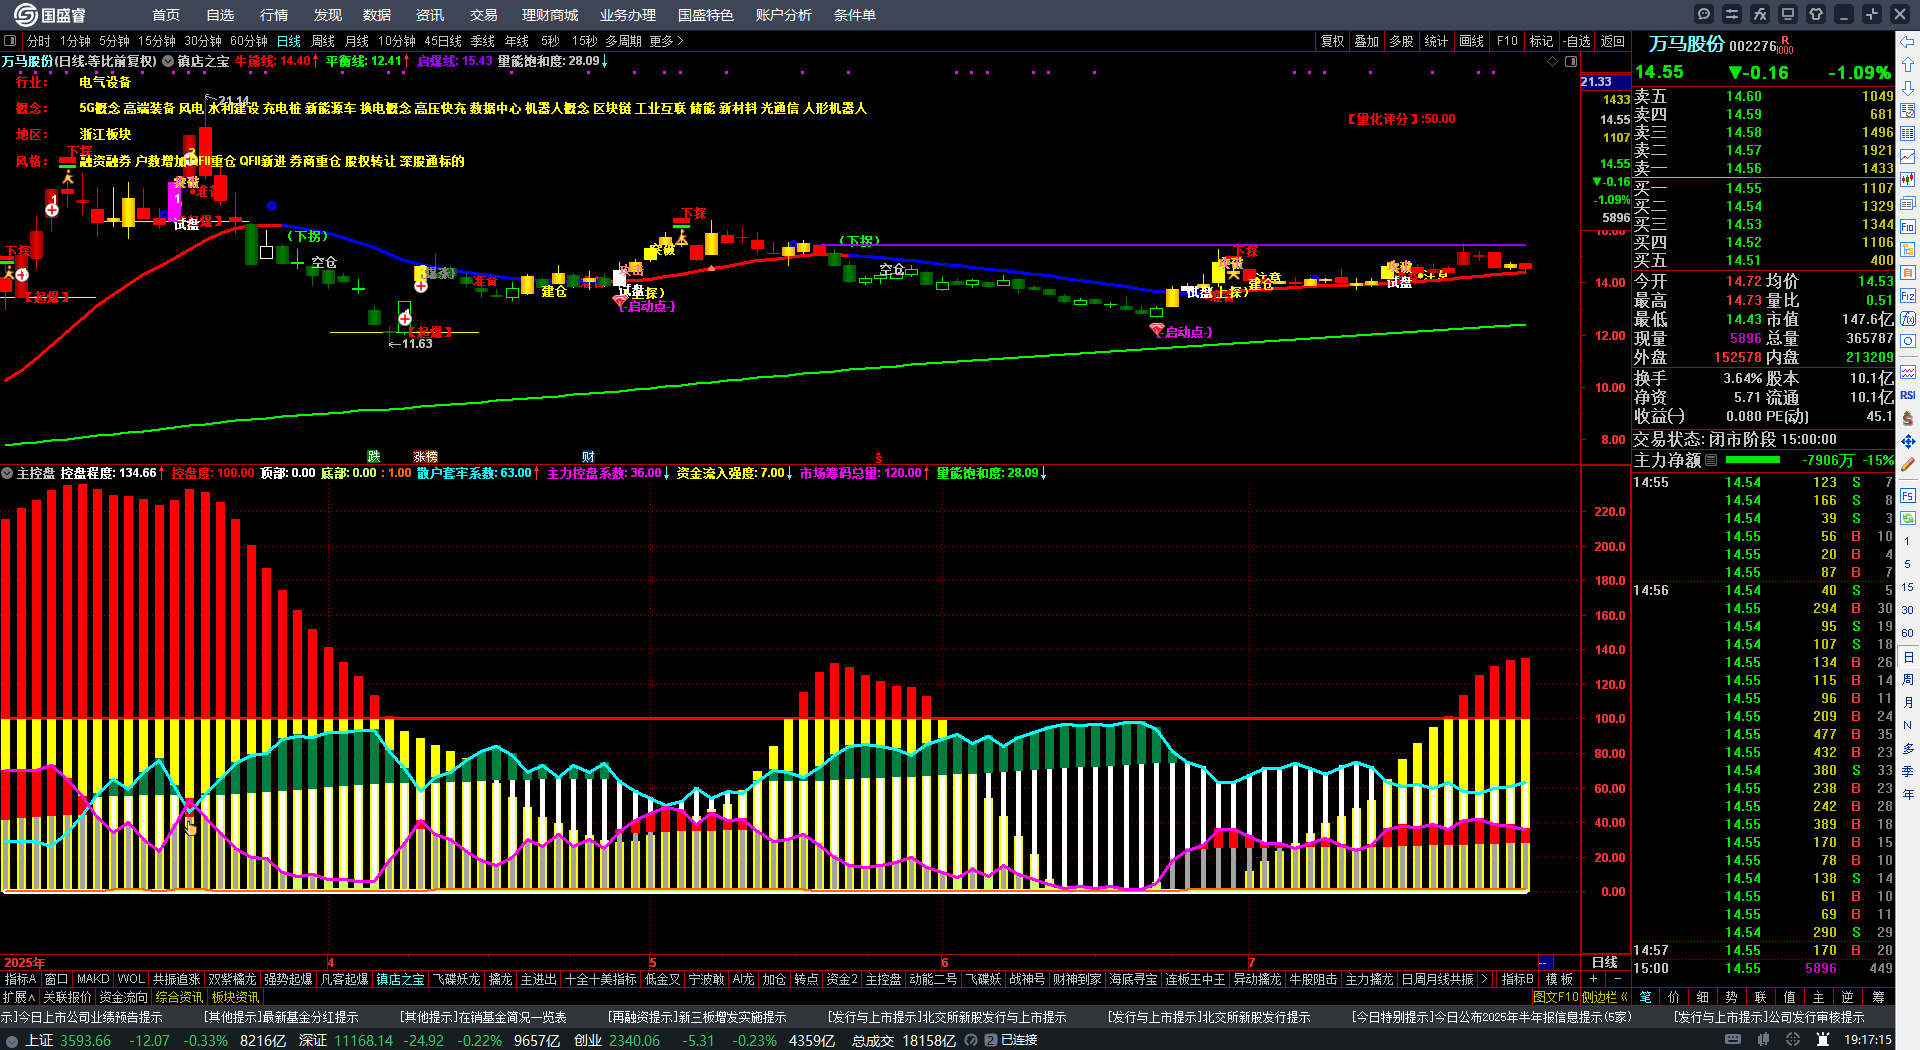Open the chat message icon in title bar

pyautogui.click(x=1704, y=14)
